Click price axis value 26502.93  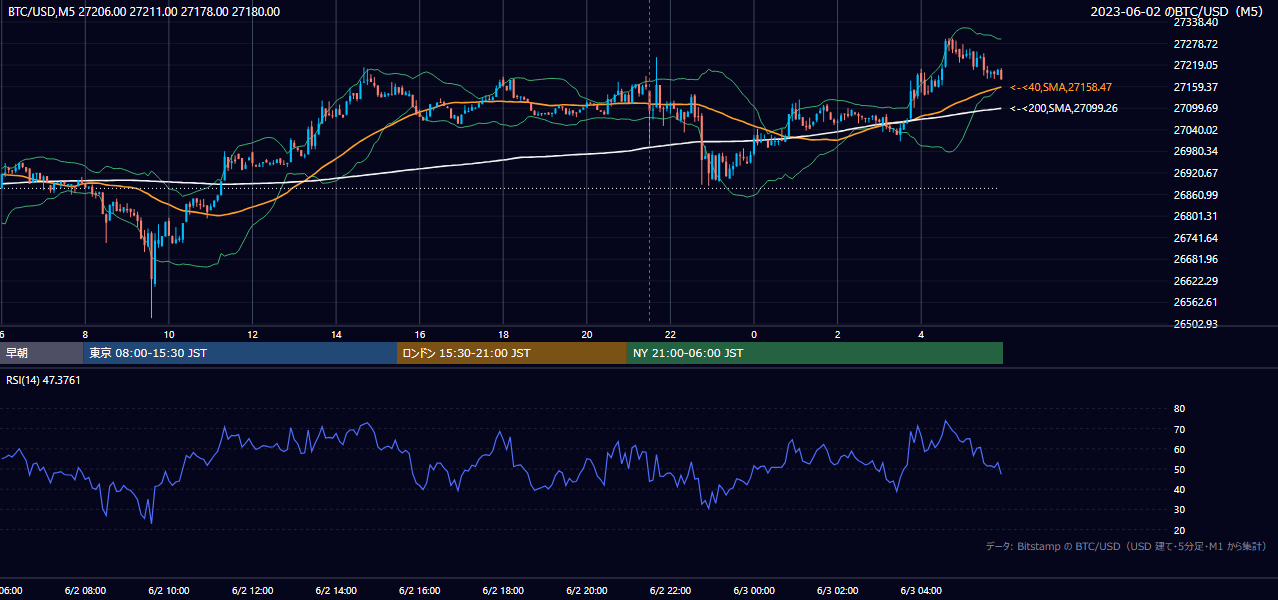(x=1195, y=324)
